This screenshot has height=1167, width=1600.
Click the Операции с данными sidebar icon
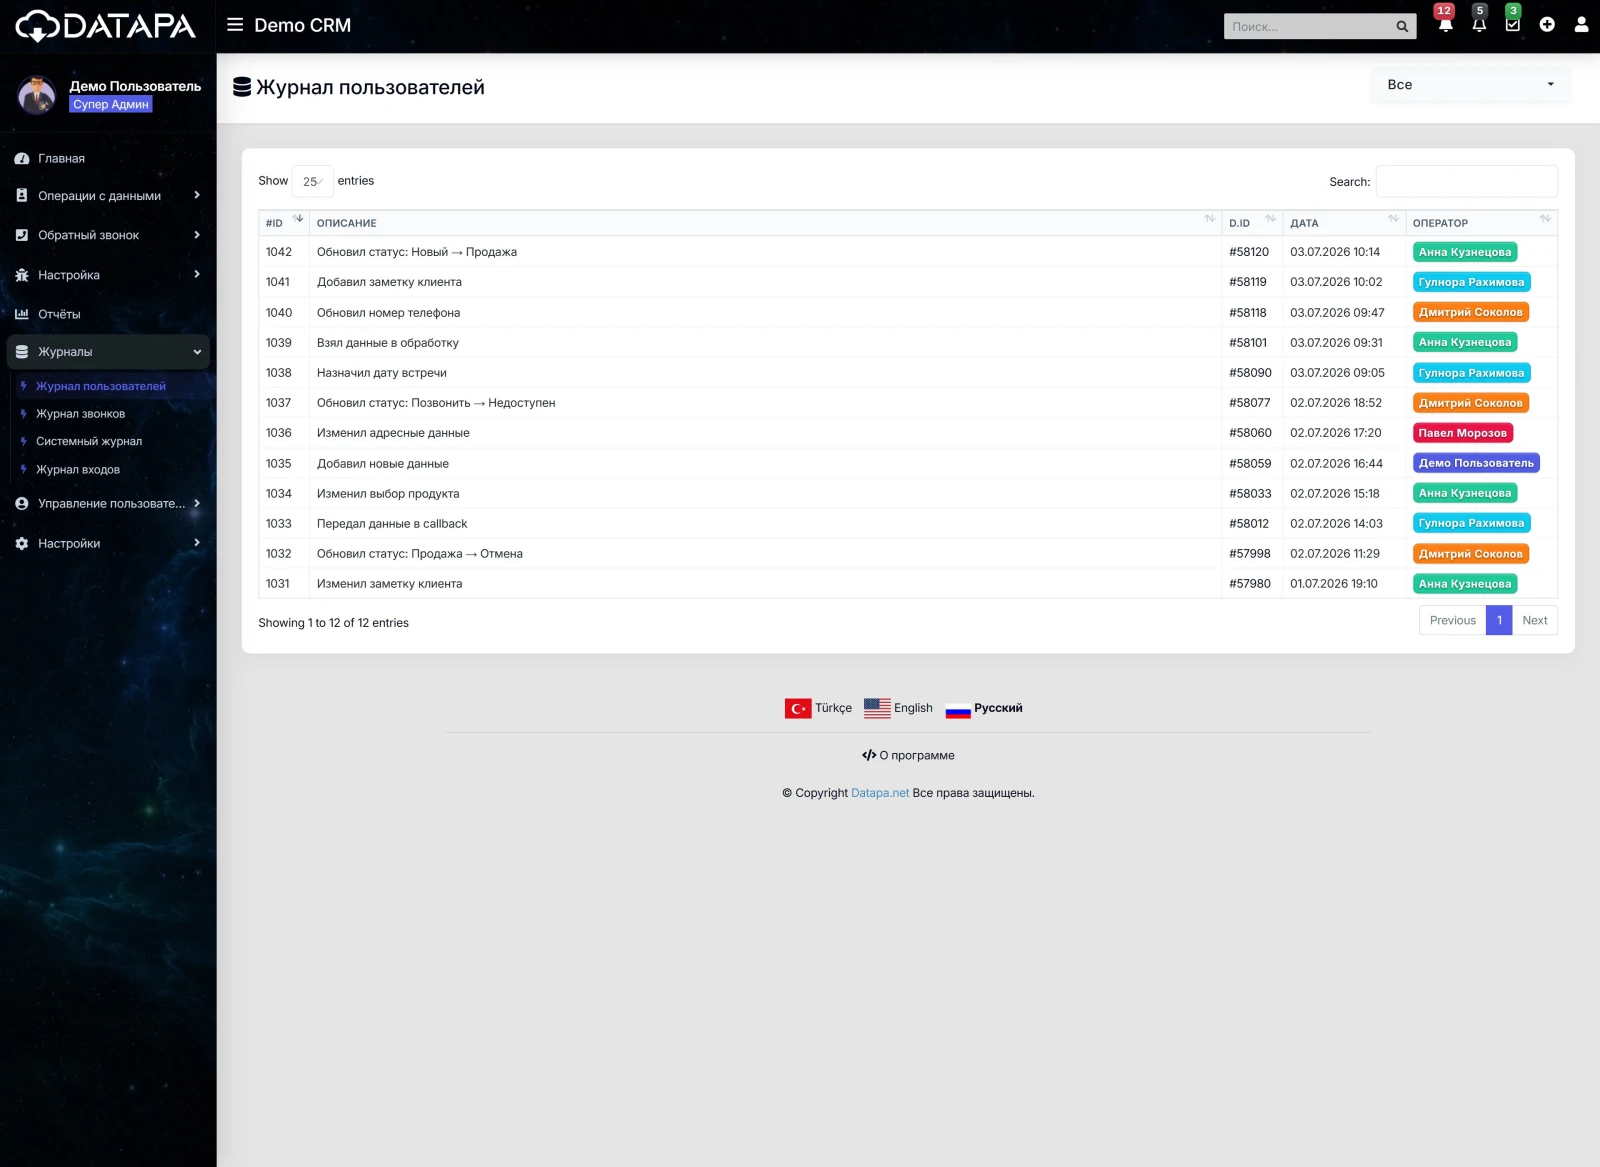tap(22, 196)
